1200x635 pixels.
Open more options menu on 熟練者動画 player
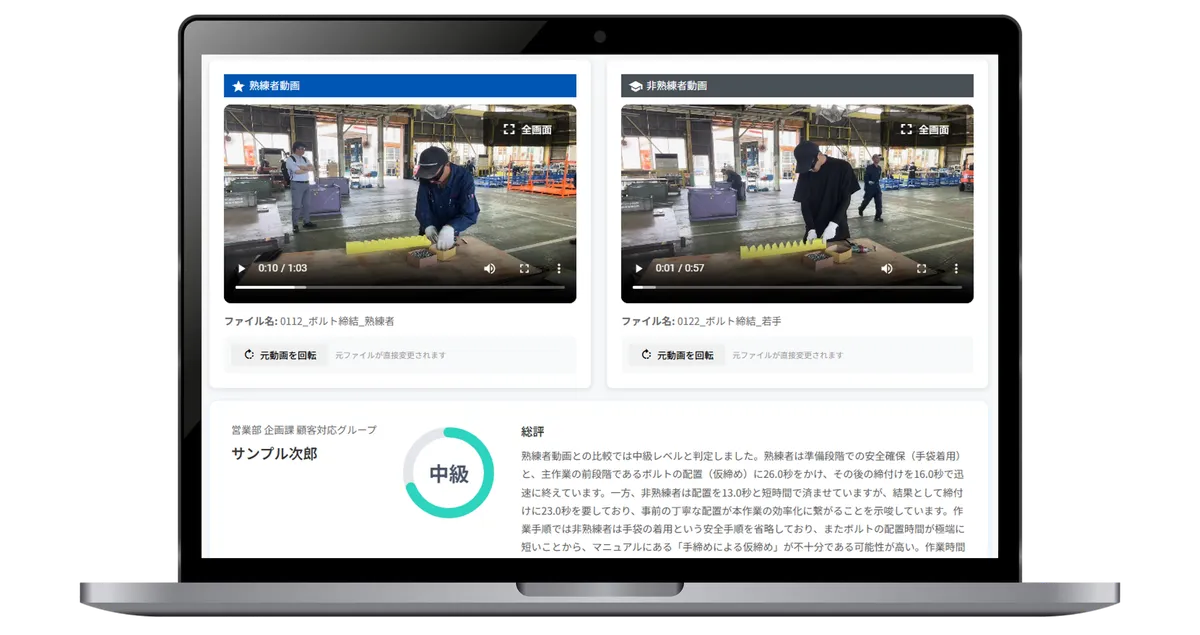pos(559,269)
